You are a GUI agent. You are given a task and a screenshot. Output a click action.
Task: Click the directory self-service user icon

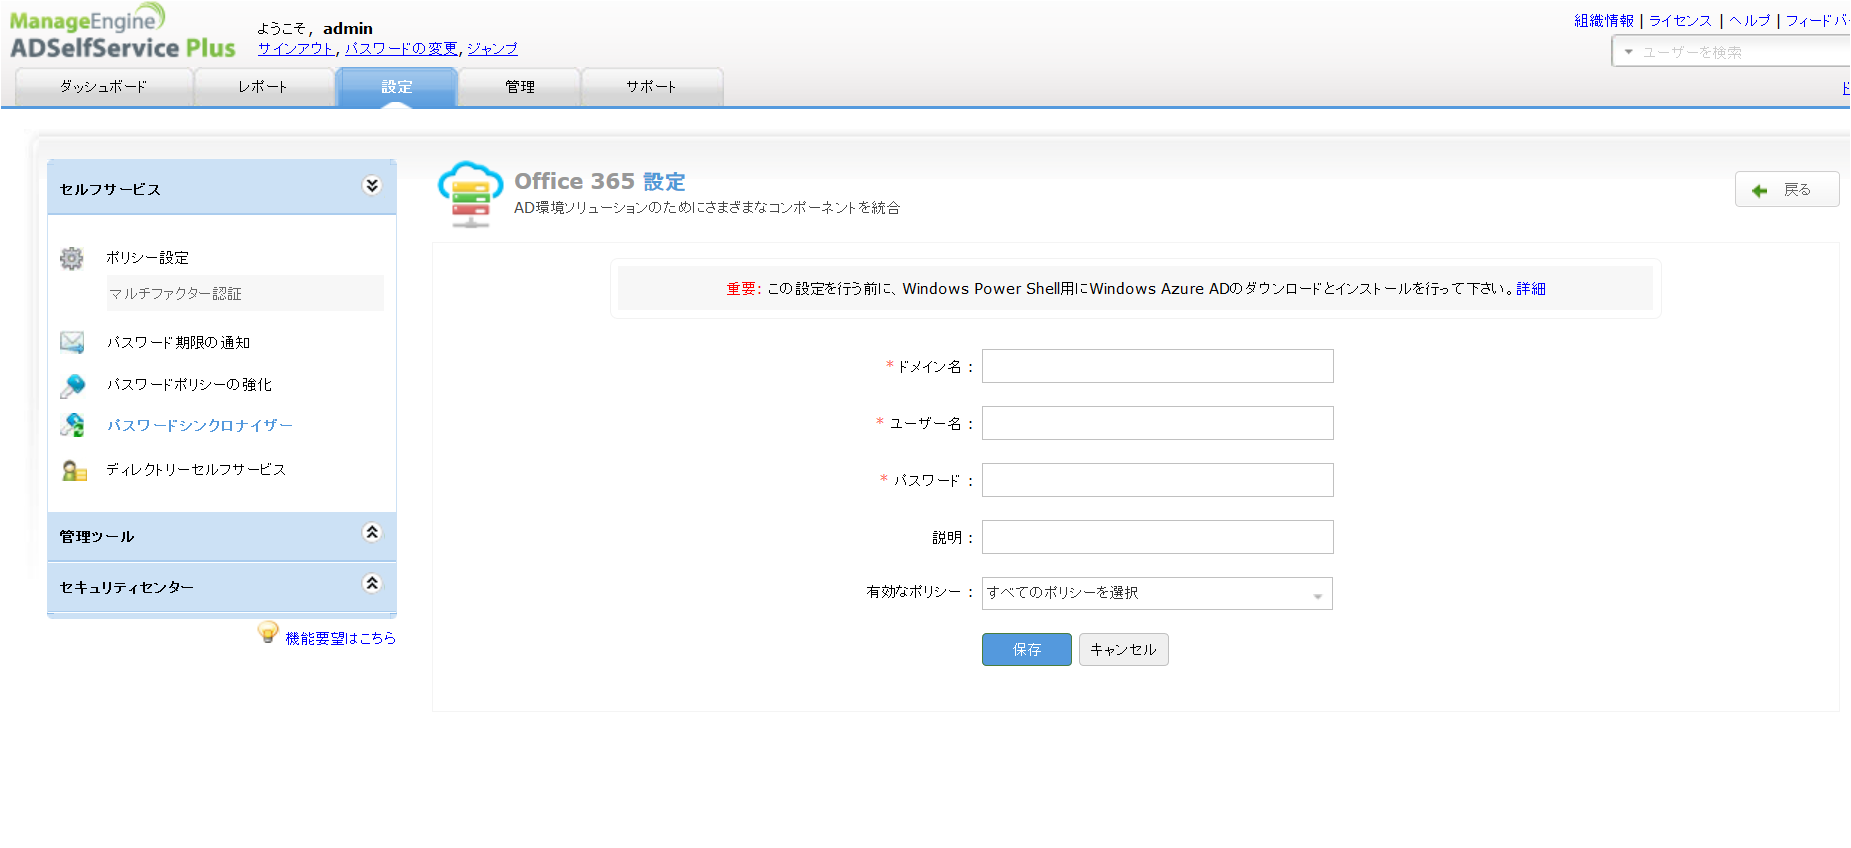tap(74, 470)
